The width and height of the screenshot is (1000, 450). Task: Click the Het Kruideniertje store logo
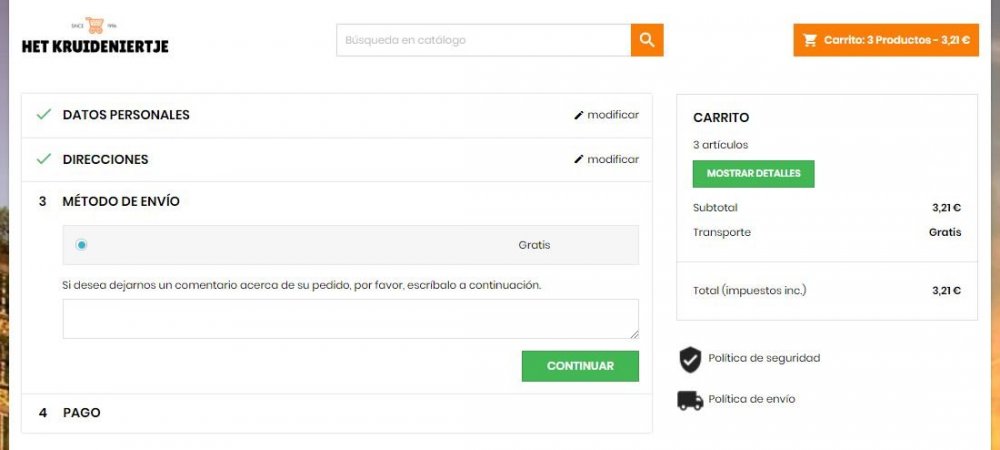point(95,37)
